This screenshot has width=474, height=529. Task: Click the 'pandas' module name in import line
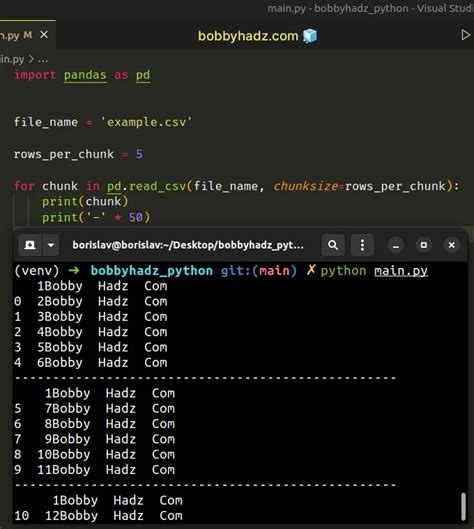pos(85,75)
